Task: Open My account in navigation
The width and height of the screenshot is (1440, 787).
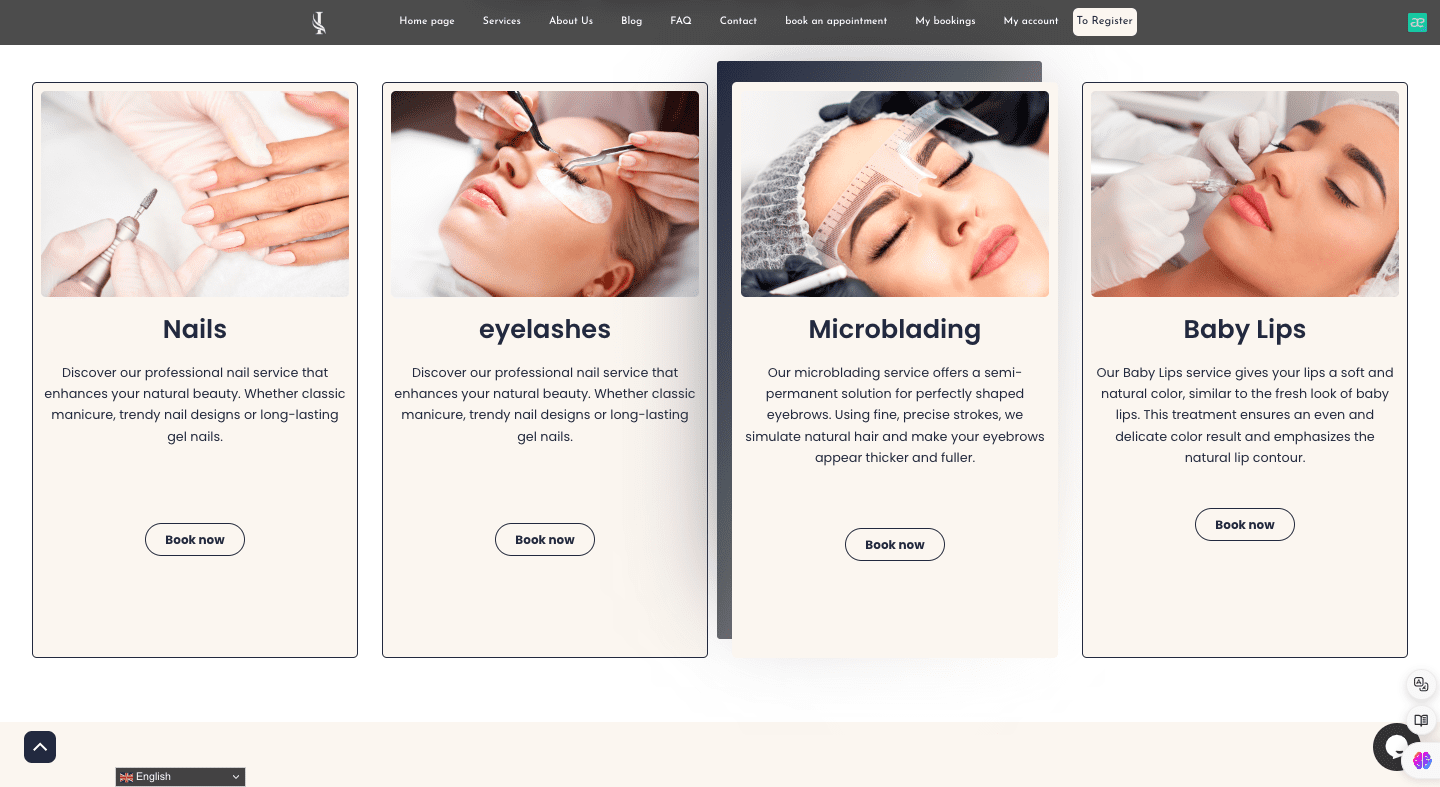Action: [x=1031, y=21]
